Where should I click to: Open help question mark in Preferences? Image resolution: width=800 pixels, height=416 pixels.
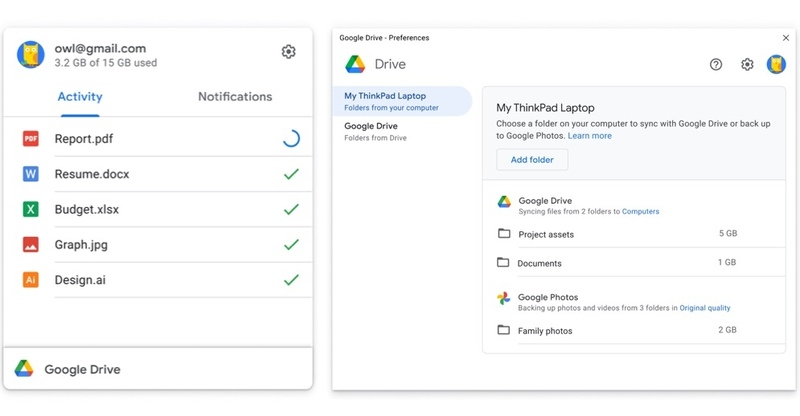(716, 64)
